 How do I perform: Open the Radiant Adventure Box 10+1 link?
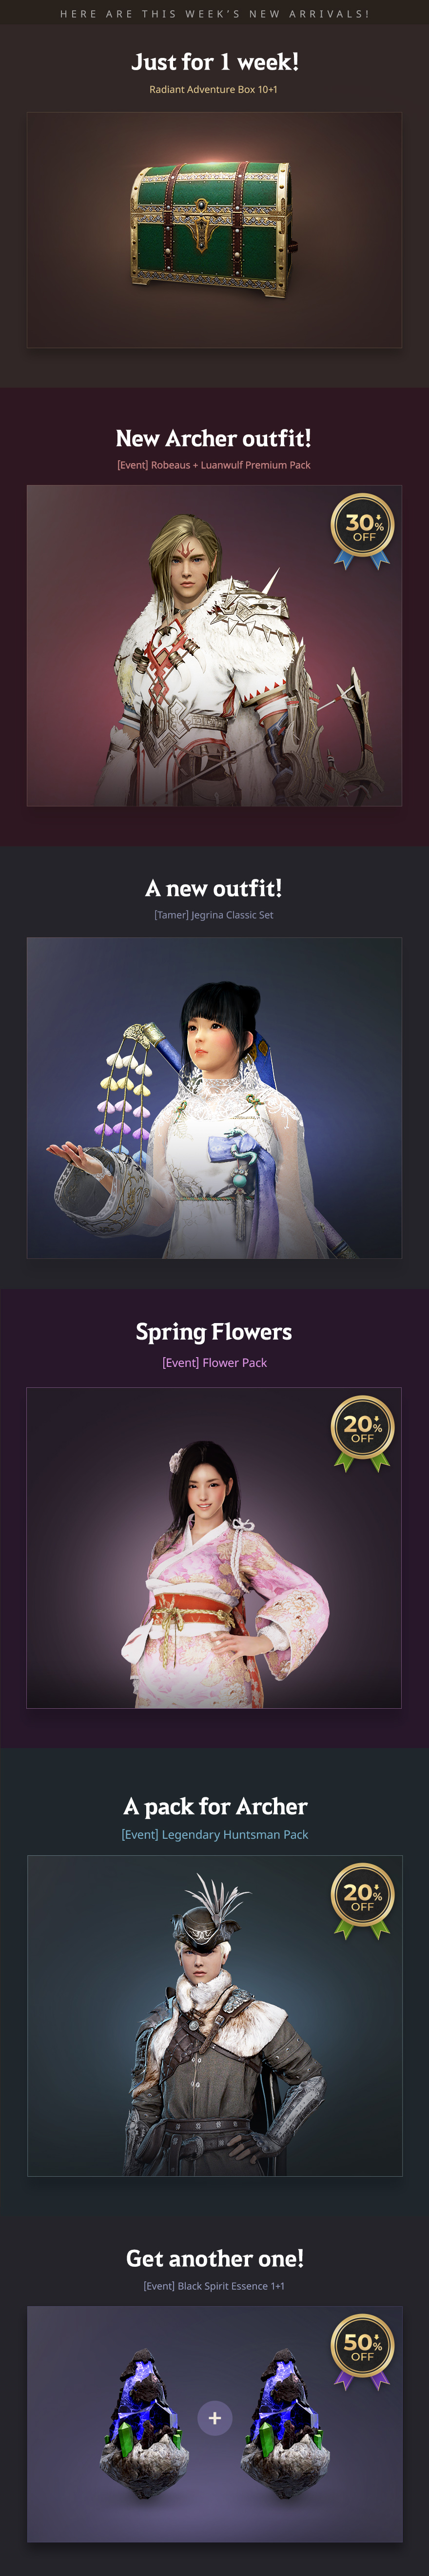point(214,90)
